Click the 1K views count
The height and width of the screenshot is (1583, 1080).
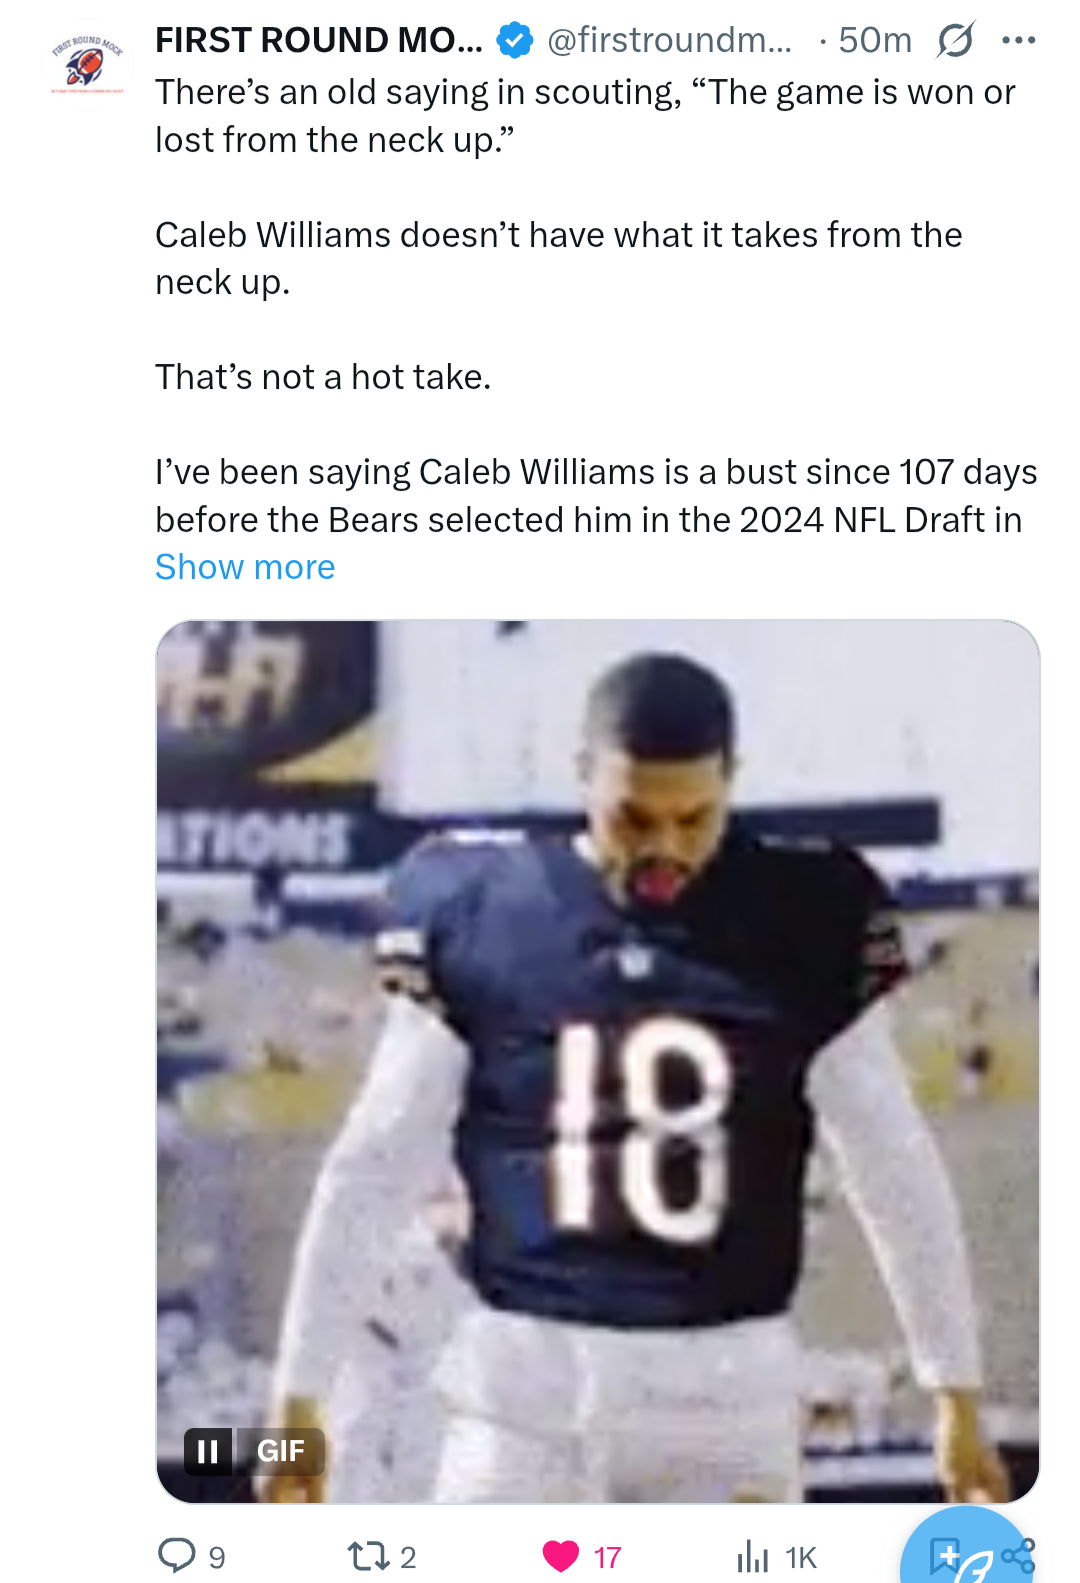801,1557
